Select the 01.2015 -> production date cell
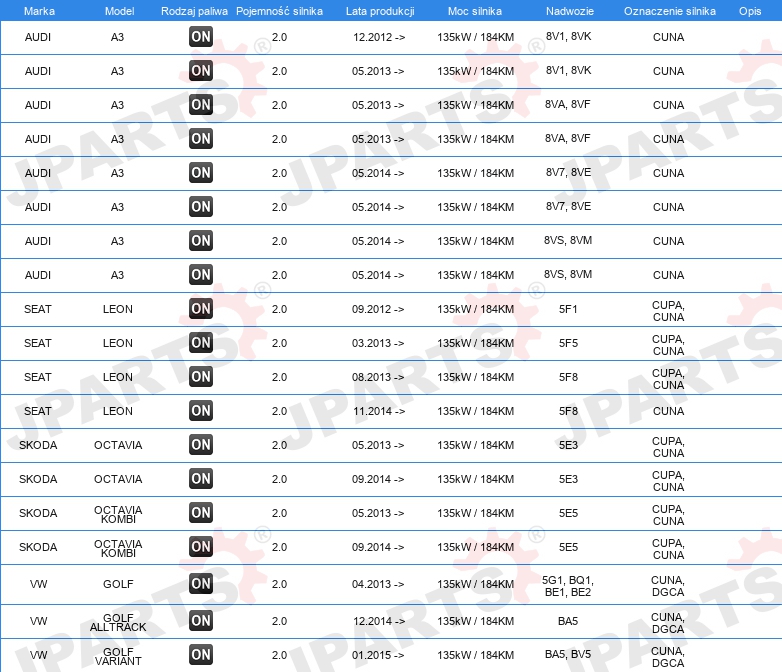The image size is (782, 672). point(378,655)
